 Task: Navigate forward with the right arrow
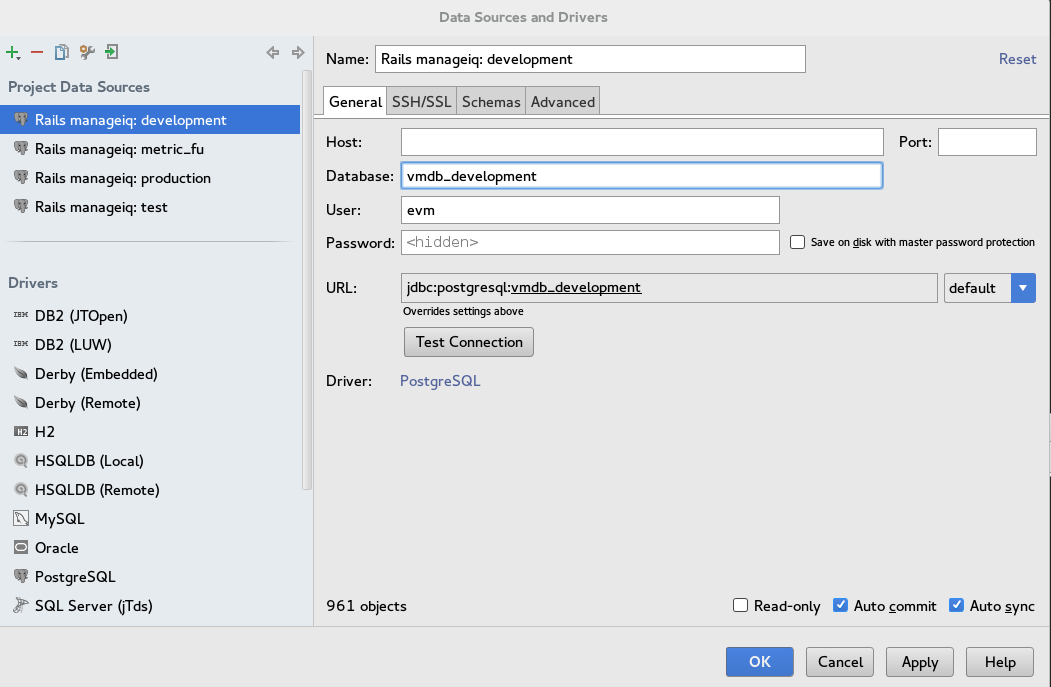pyautogui.click(x=298, y=52)
